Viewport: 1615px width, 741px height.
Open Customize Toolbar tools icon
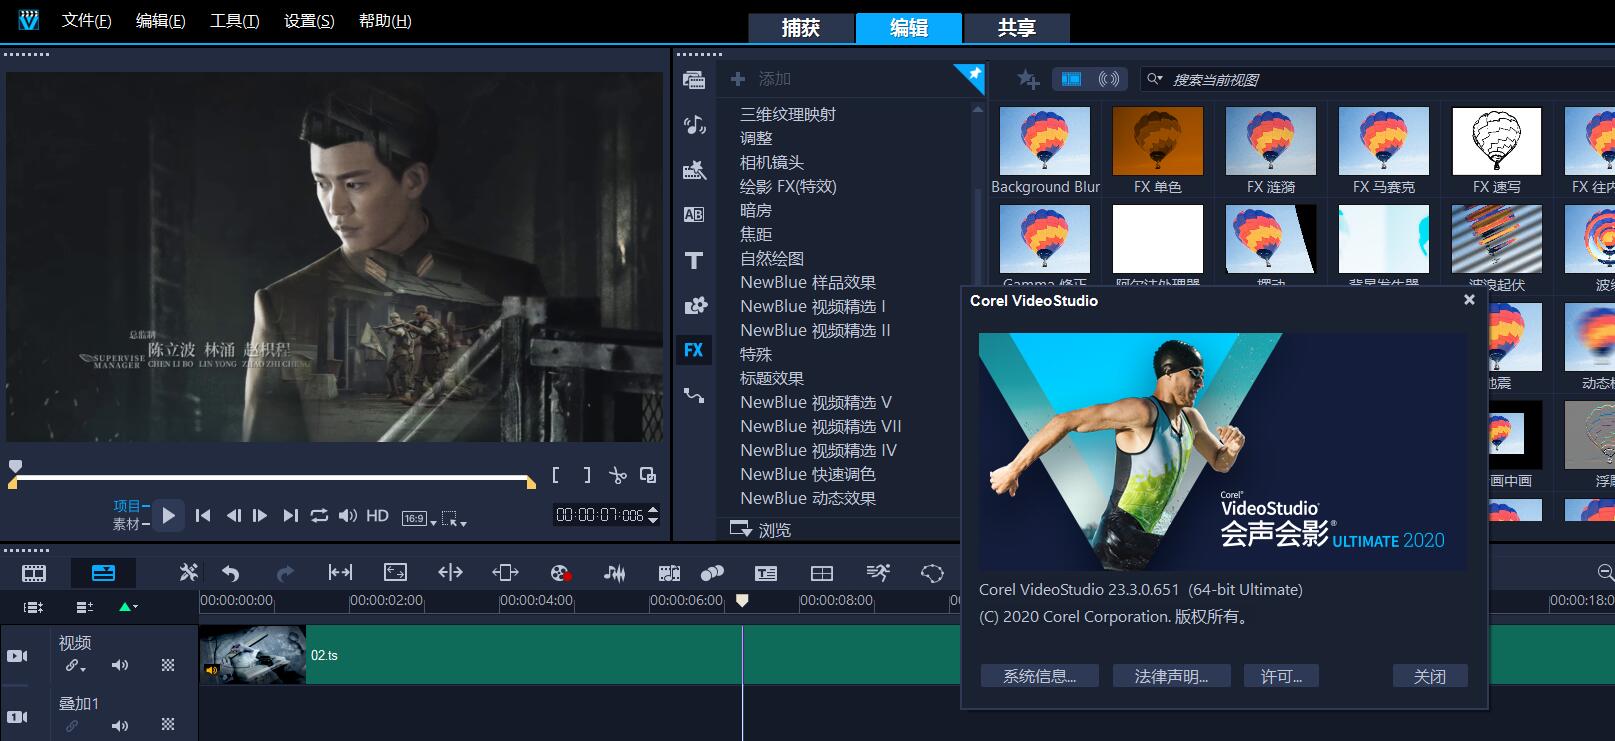[x=188, y=573]
